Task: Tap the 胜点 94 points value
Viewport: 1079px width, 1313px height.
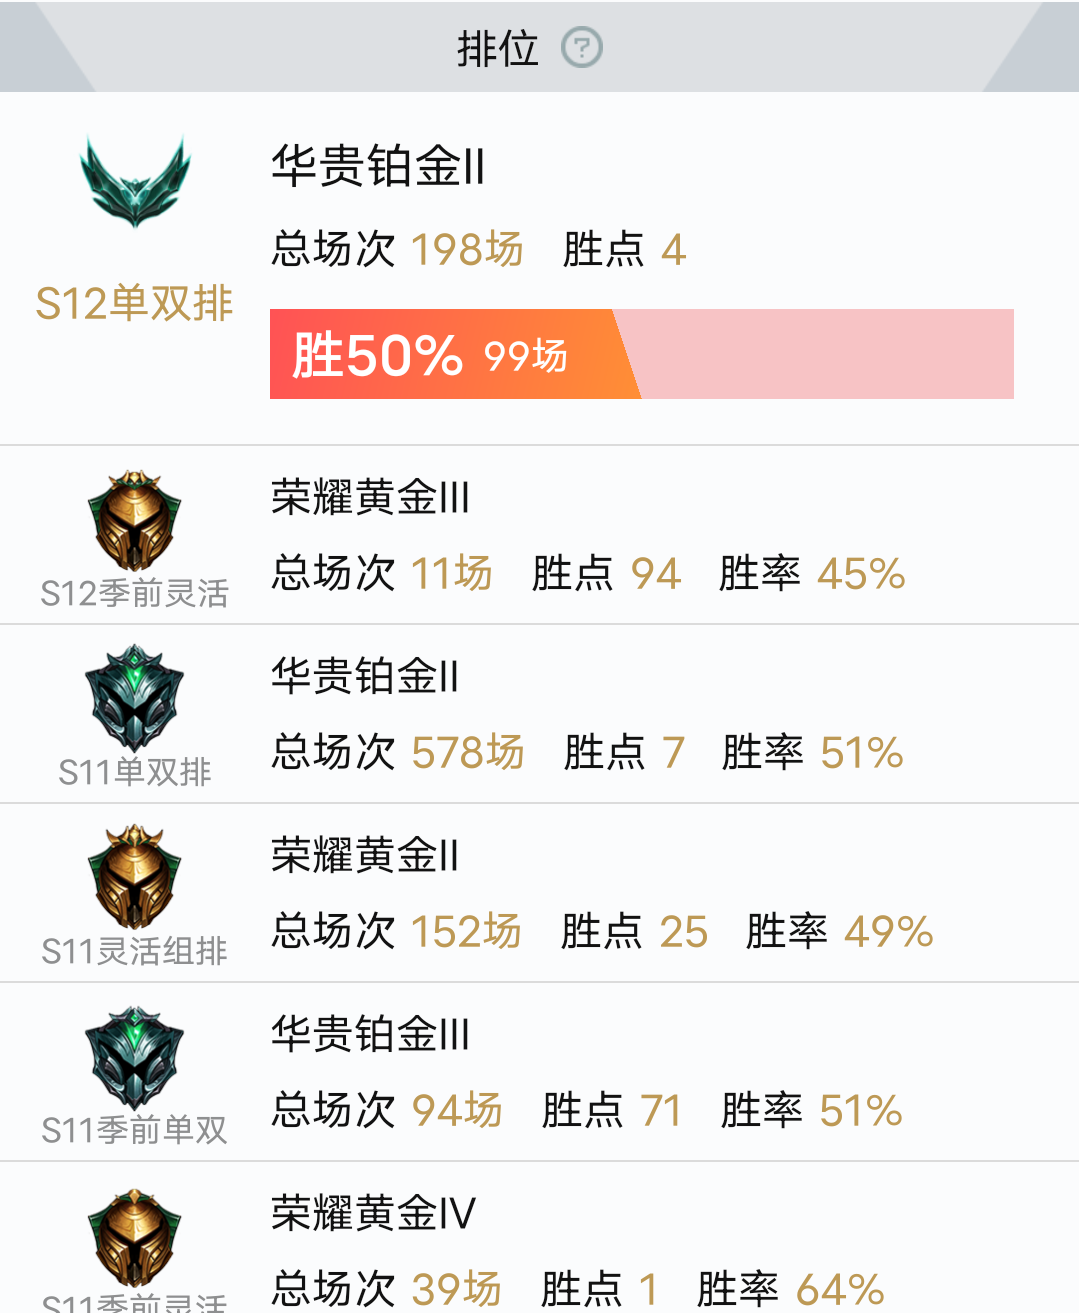Action: pos(606,573)
